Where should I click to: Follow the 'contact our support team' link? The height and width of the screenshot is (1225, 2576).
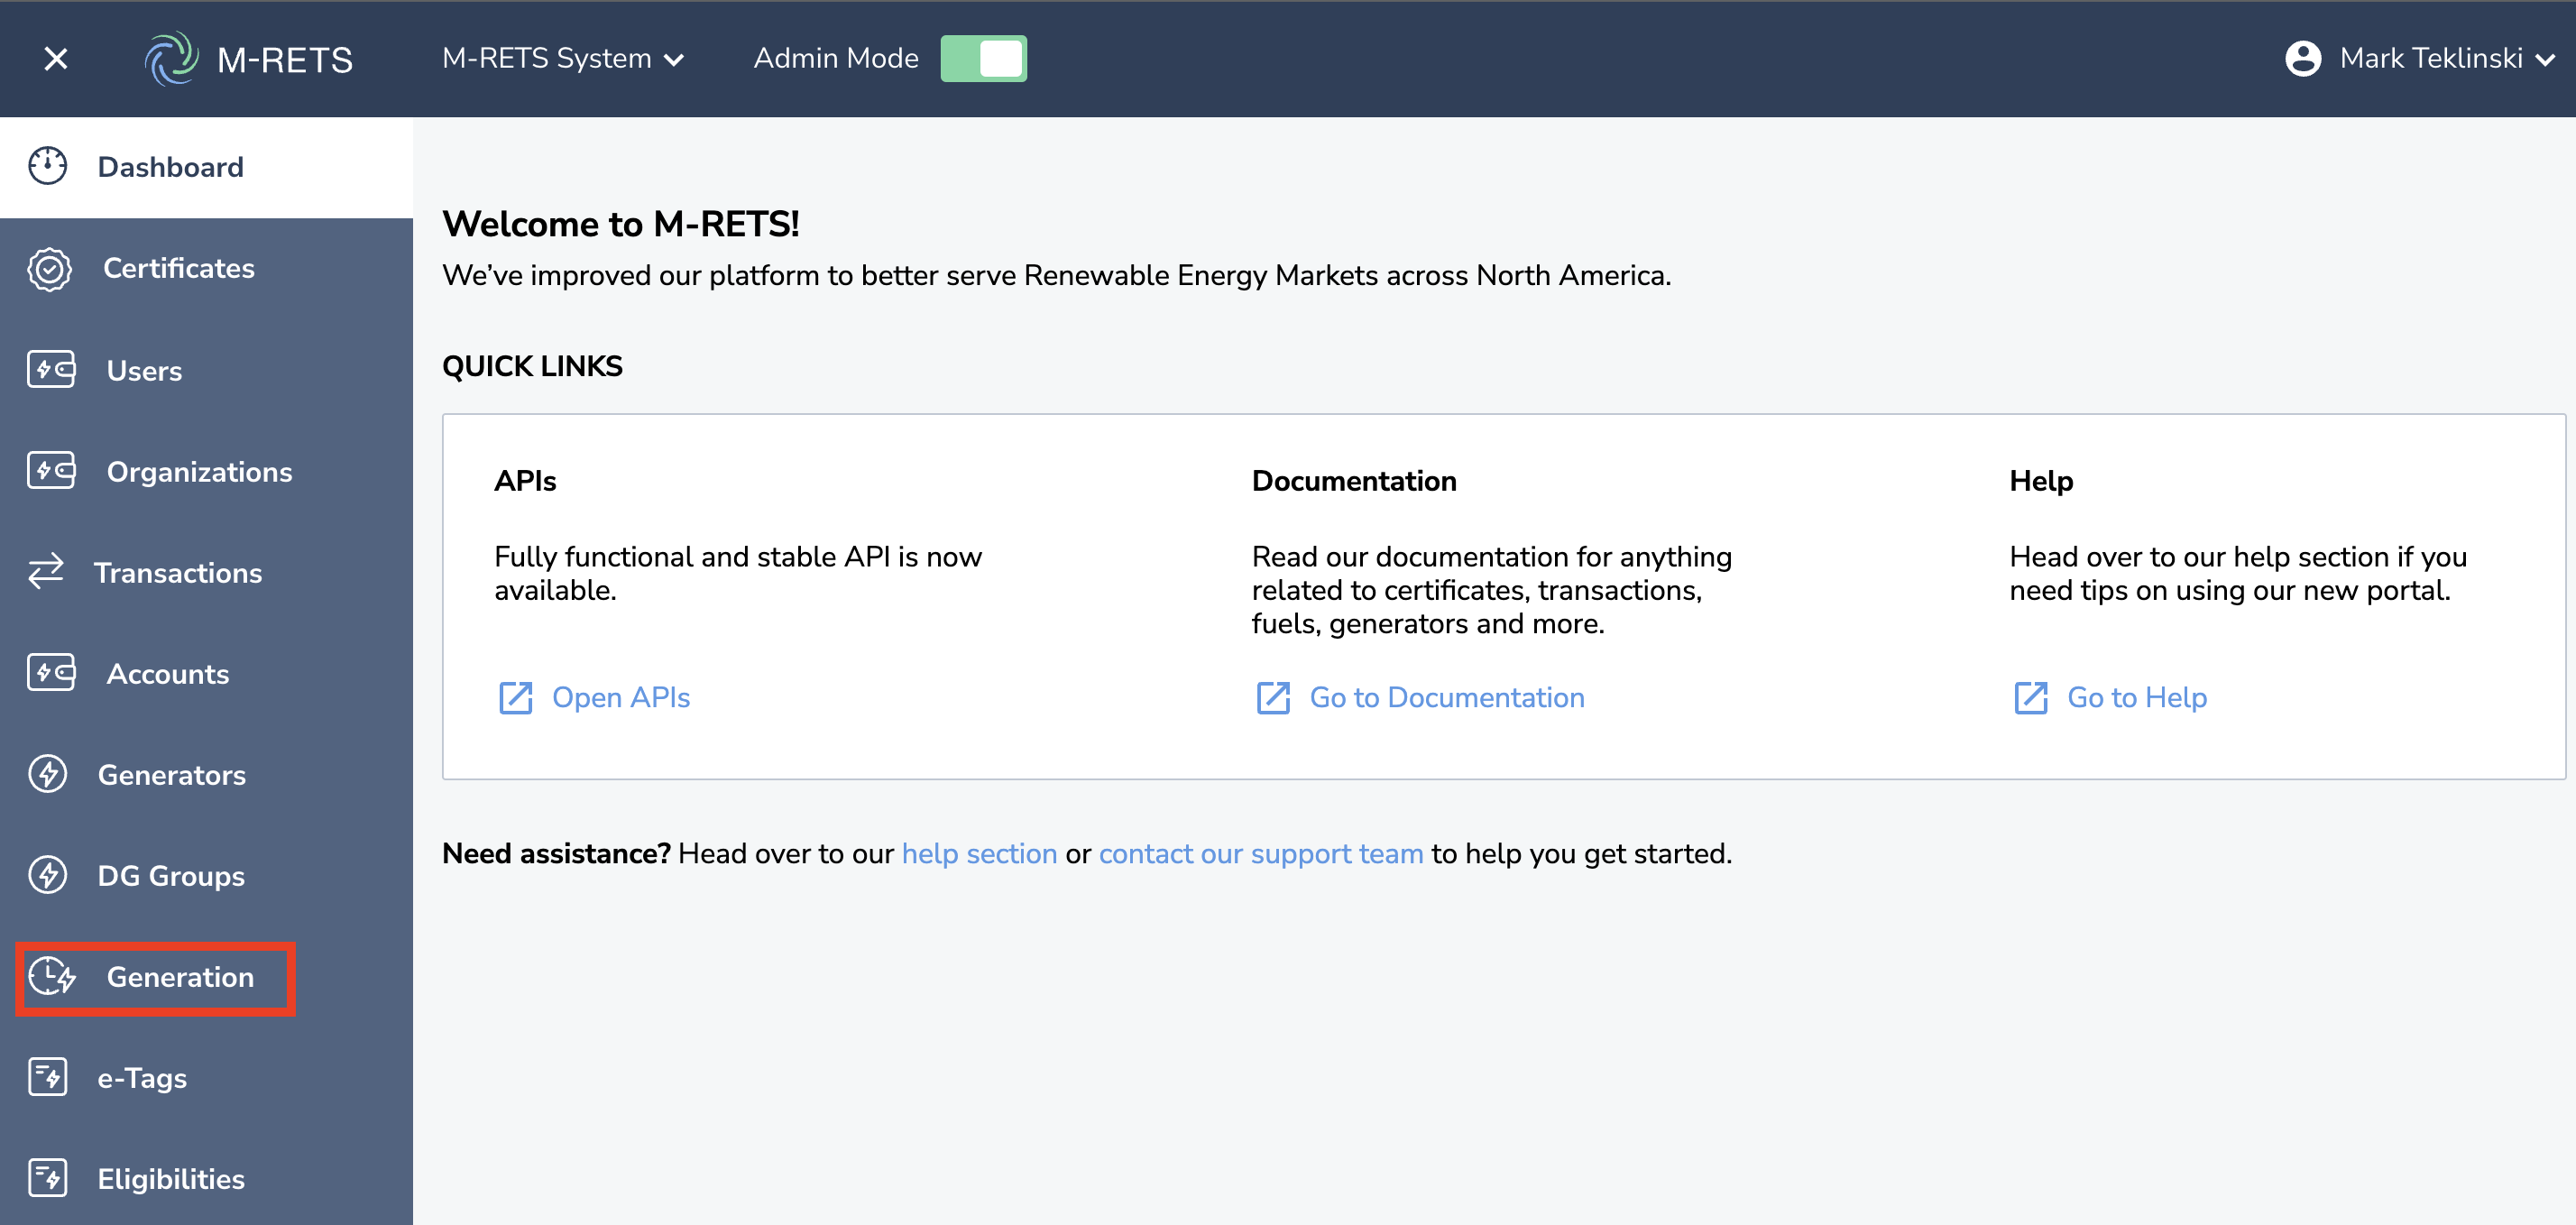(x=1260, y=854)
